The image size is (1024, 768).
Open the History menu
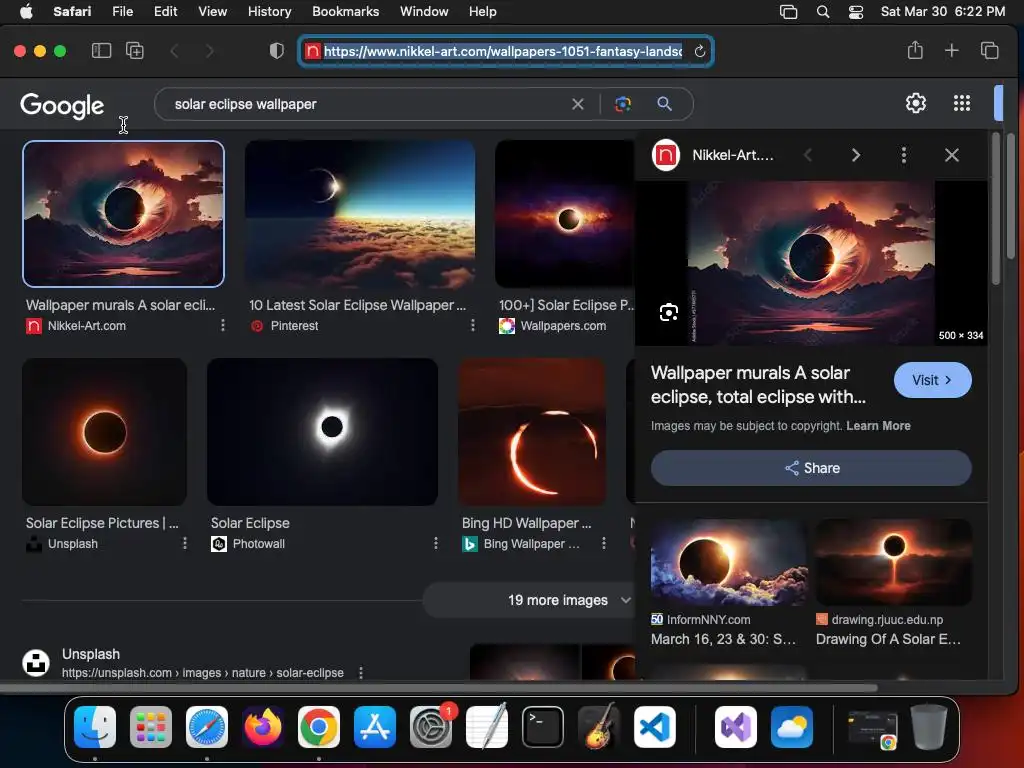click(269, 11)
